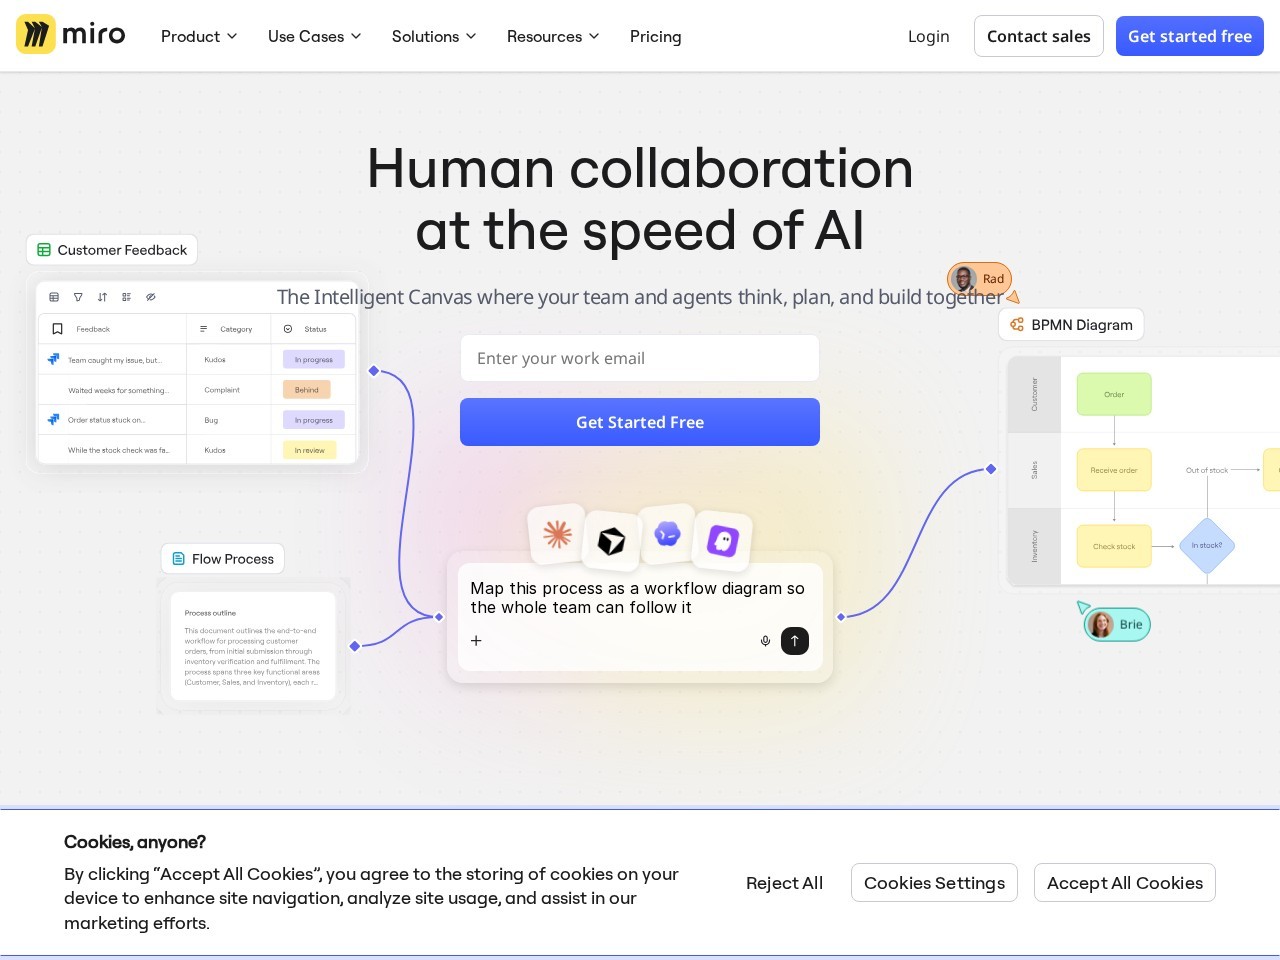Select the Flow Process label chip

(223, 559)
